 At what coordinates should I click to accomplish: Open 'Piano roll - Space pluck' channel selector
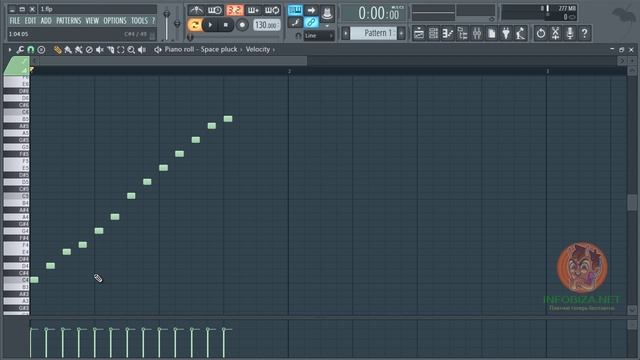point(201,49)
